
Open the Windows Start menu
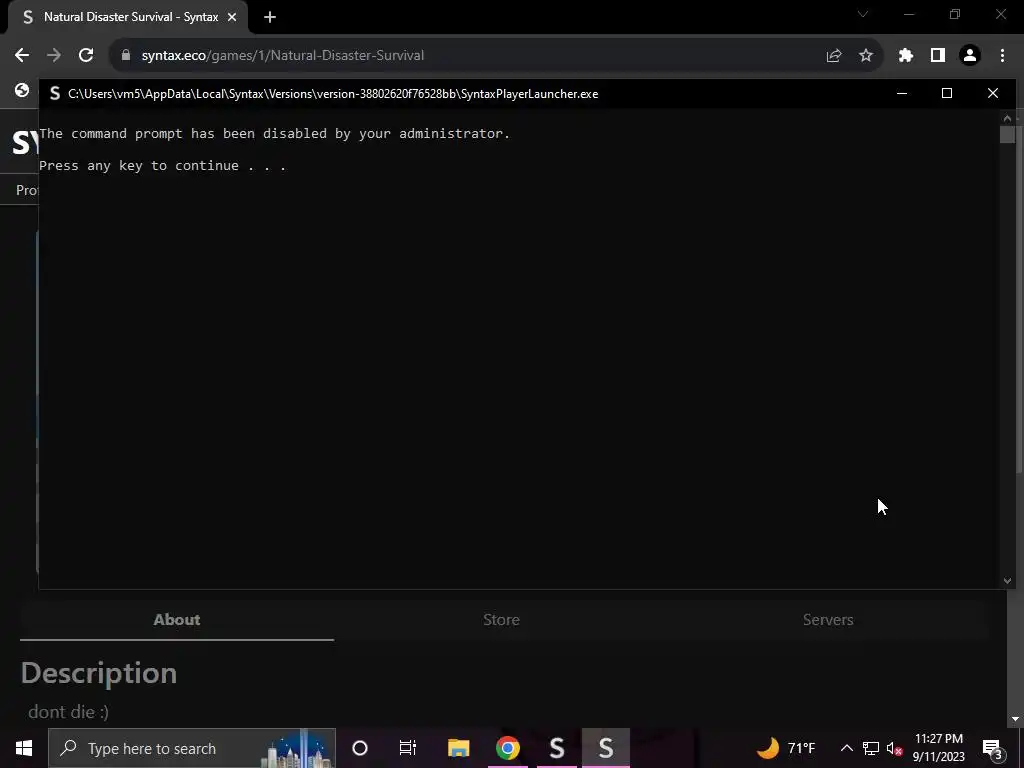(24, 748)
